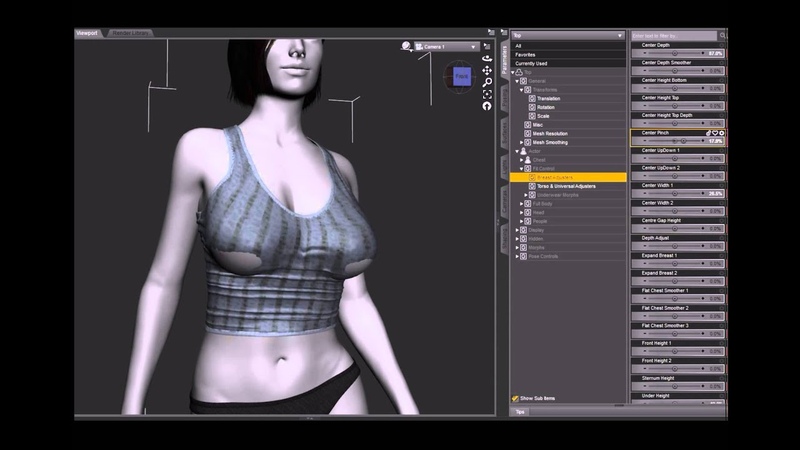The height and width of the screenshot is (450, 800).
Task: Select Rotation in the tree
Action: 545,107
